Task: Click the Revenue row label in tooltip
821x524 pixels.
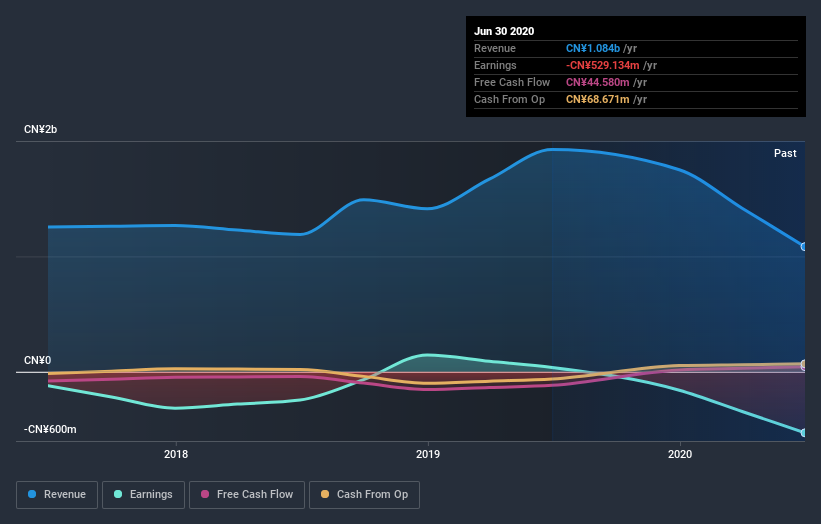Action: (495, 48)
